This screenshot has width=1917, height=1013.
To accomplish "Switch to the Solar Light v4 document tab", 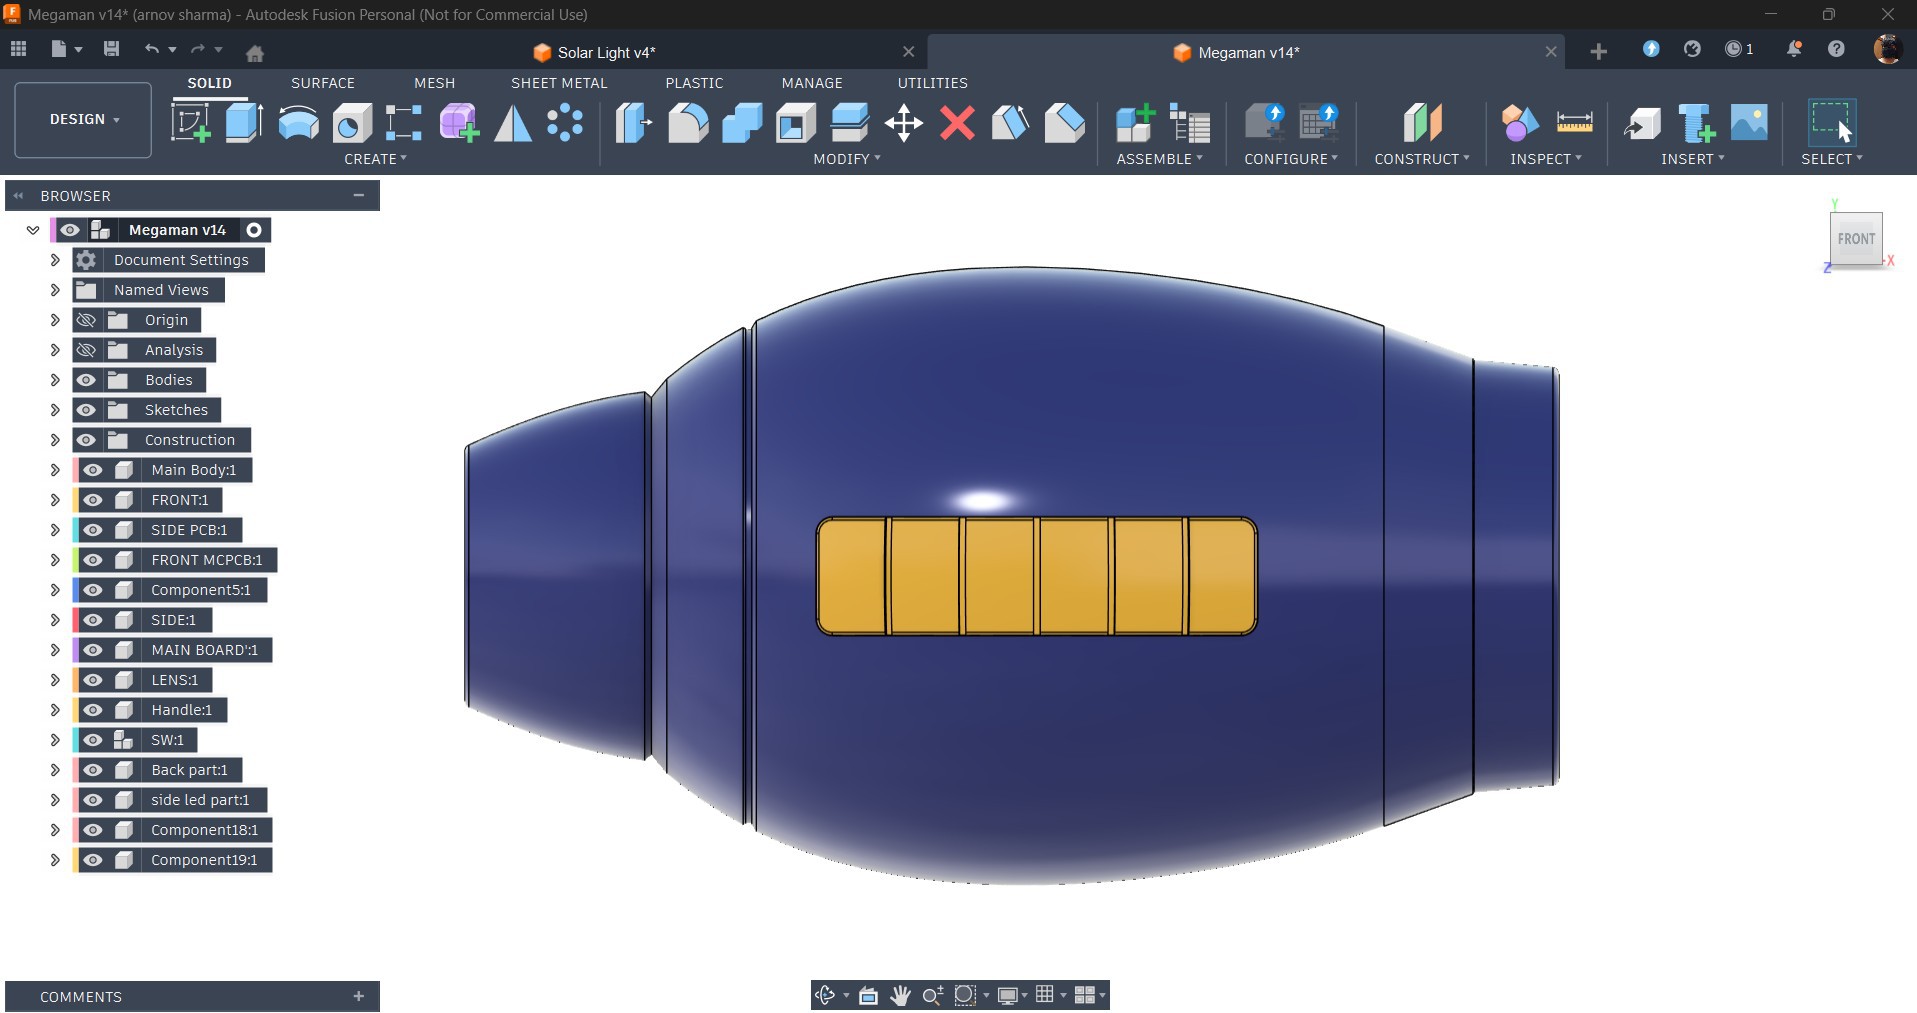I will click(x=606, y=52).
